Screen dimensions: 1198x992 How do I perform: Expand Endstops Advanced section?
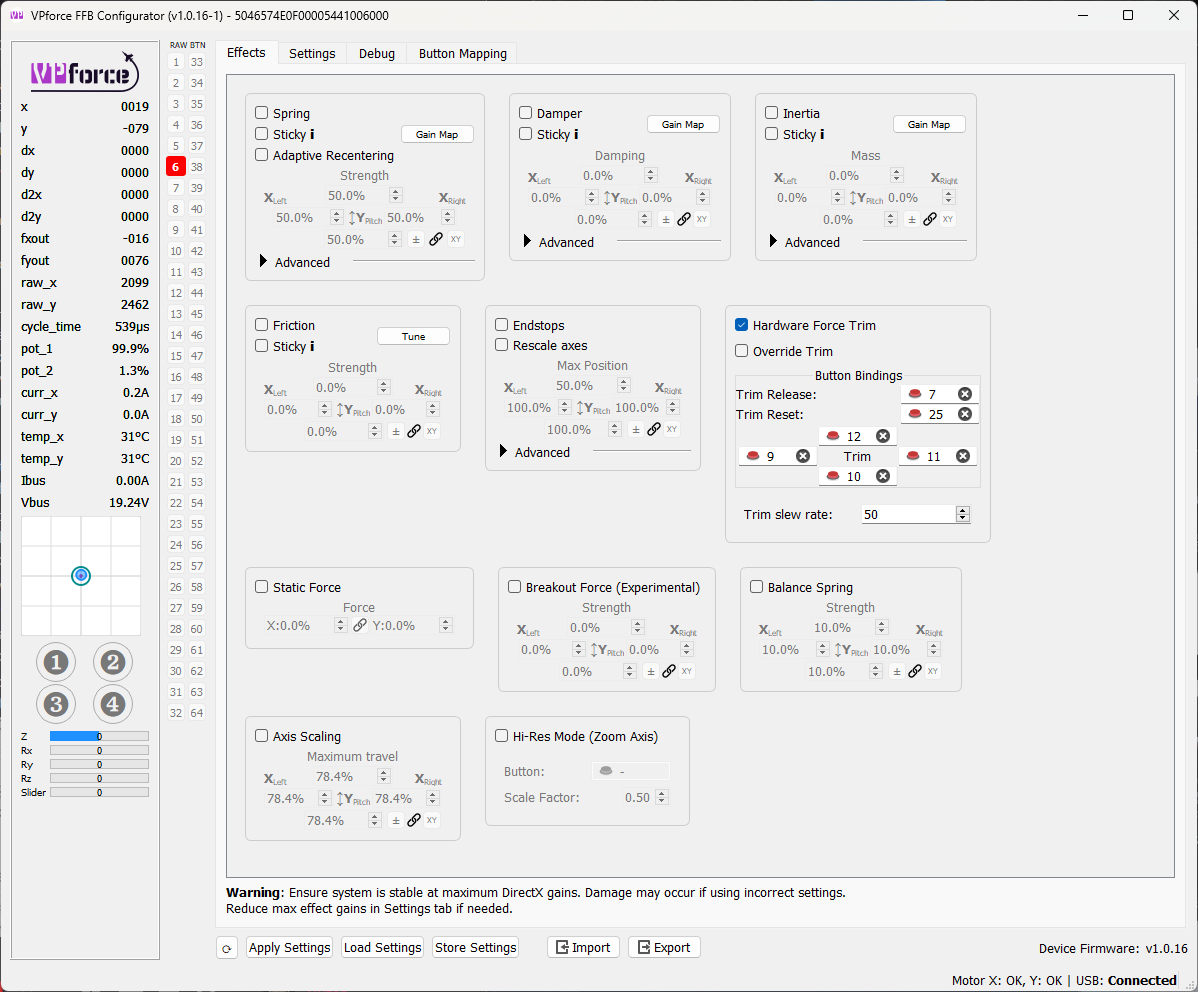pyautogui.click(x=503, y=452)
